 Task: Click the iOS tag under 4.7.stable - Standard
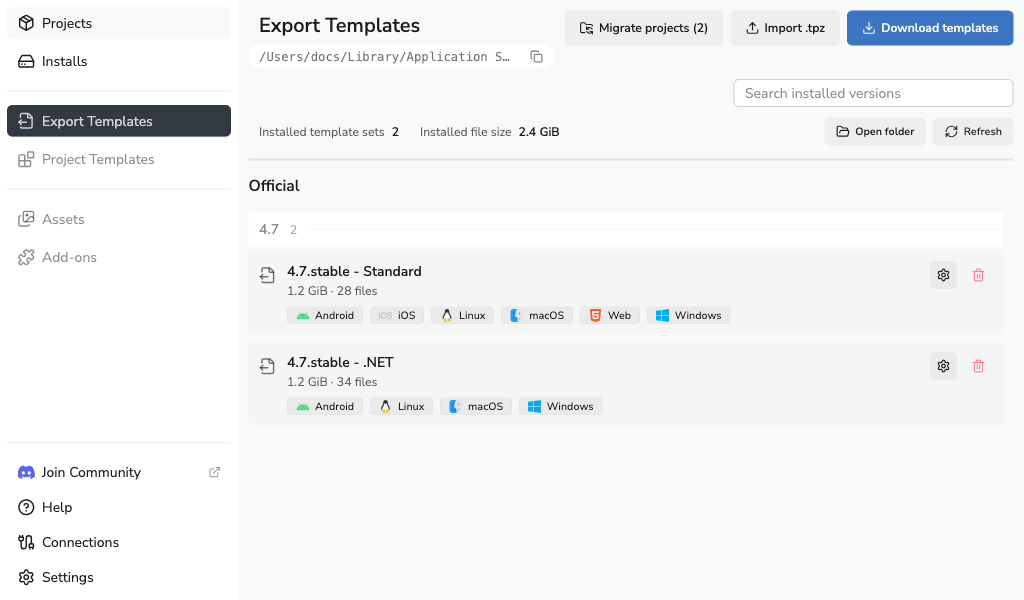396,315
